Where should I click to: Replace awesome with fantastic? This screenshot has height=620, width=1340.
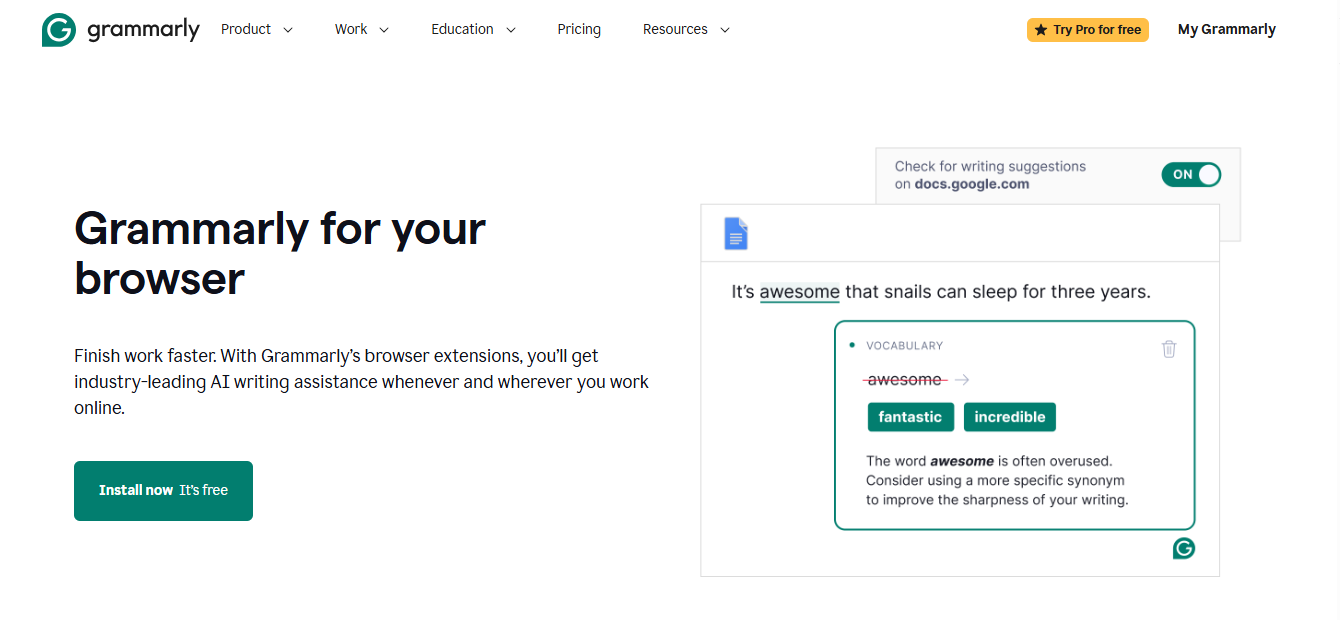tap(910, 416)
